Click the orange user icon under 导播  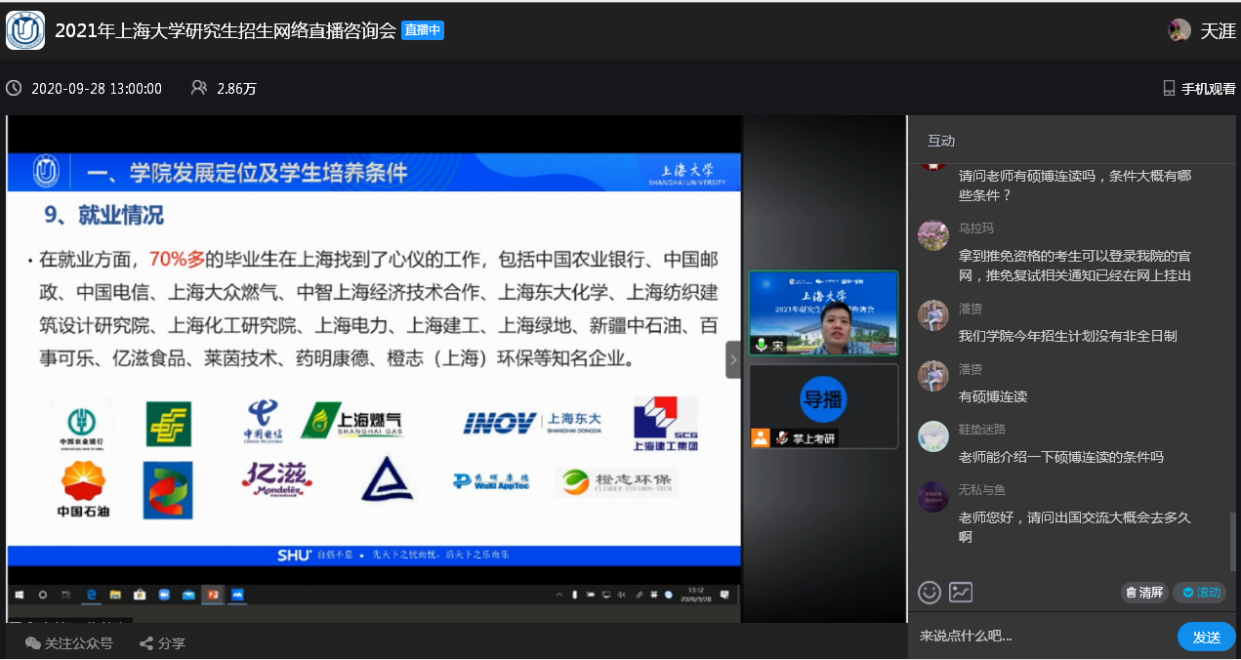click(x=760, y=437)
